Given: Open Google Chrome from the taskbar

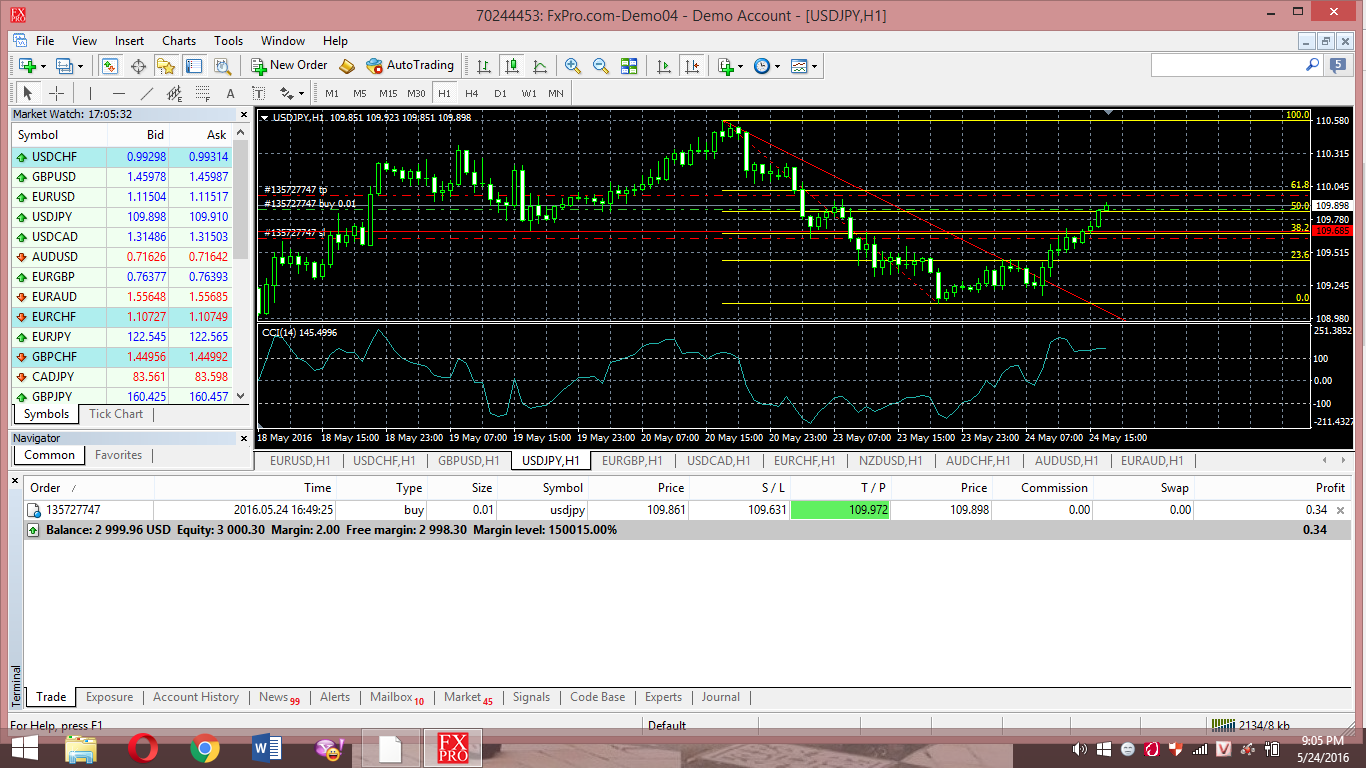Looking at the screenshot, I should click(x=205, y=748).
